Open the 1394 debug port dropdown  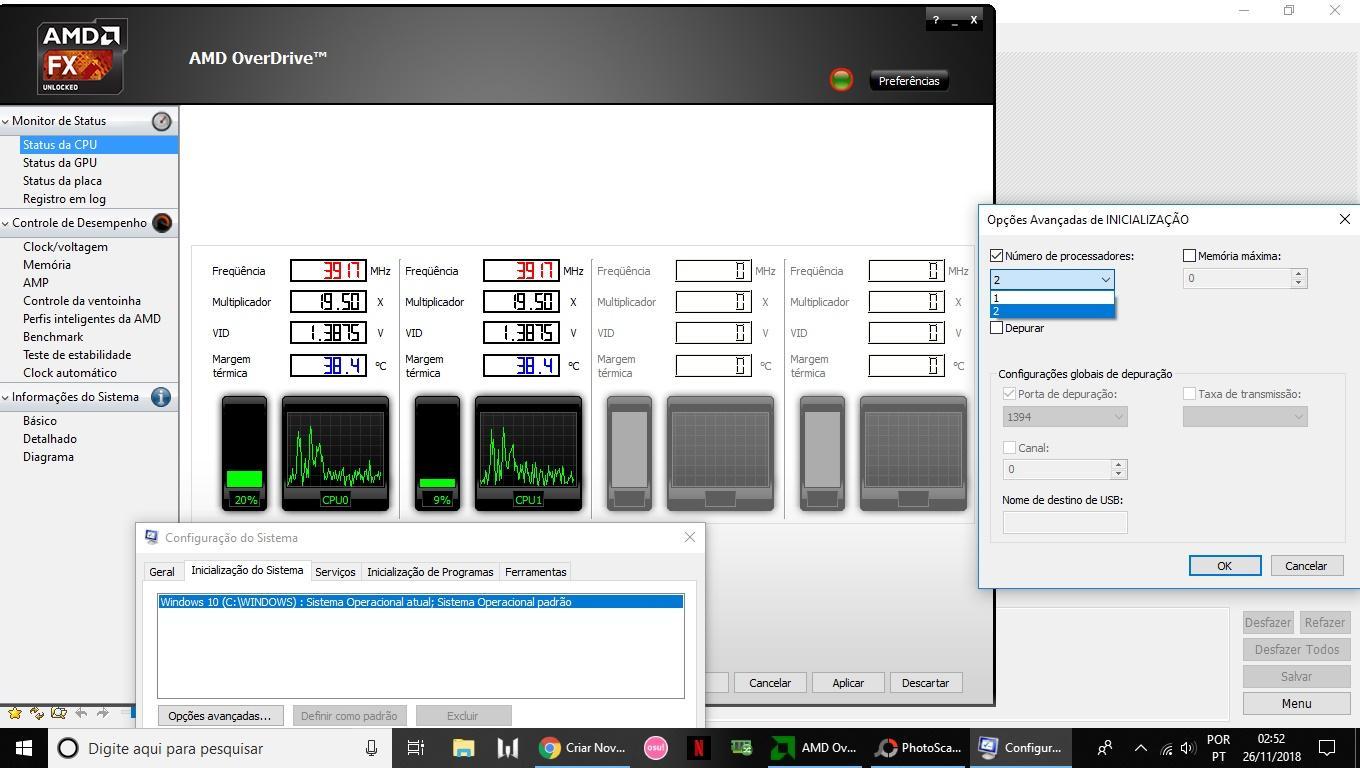(1065, 416)
